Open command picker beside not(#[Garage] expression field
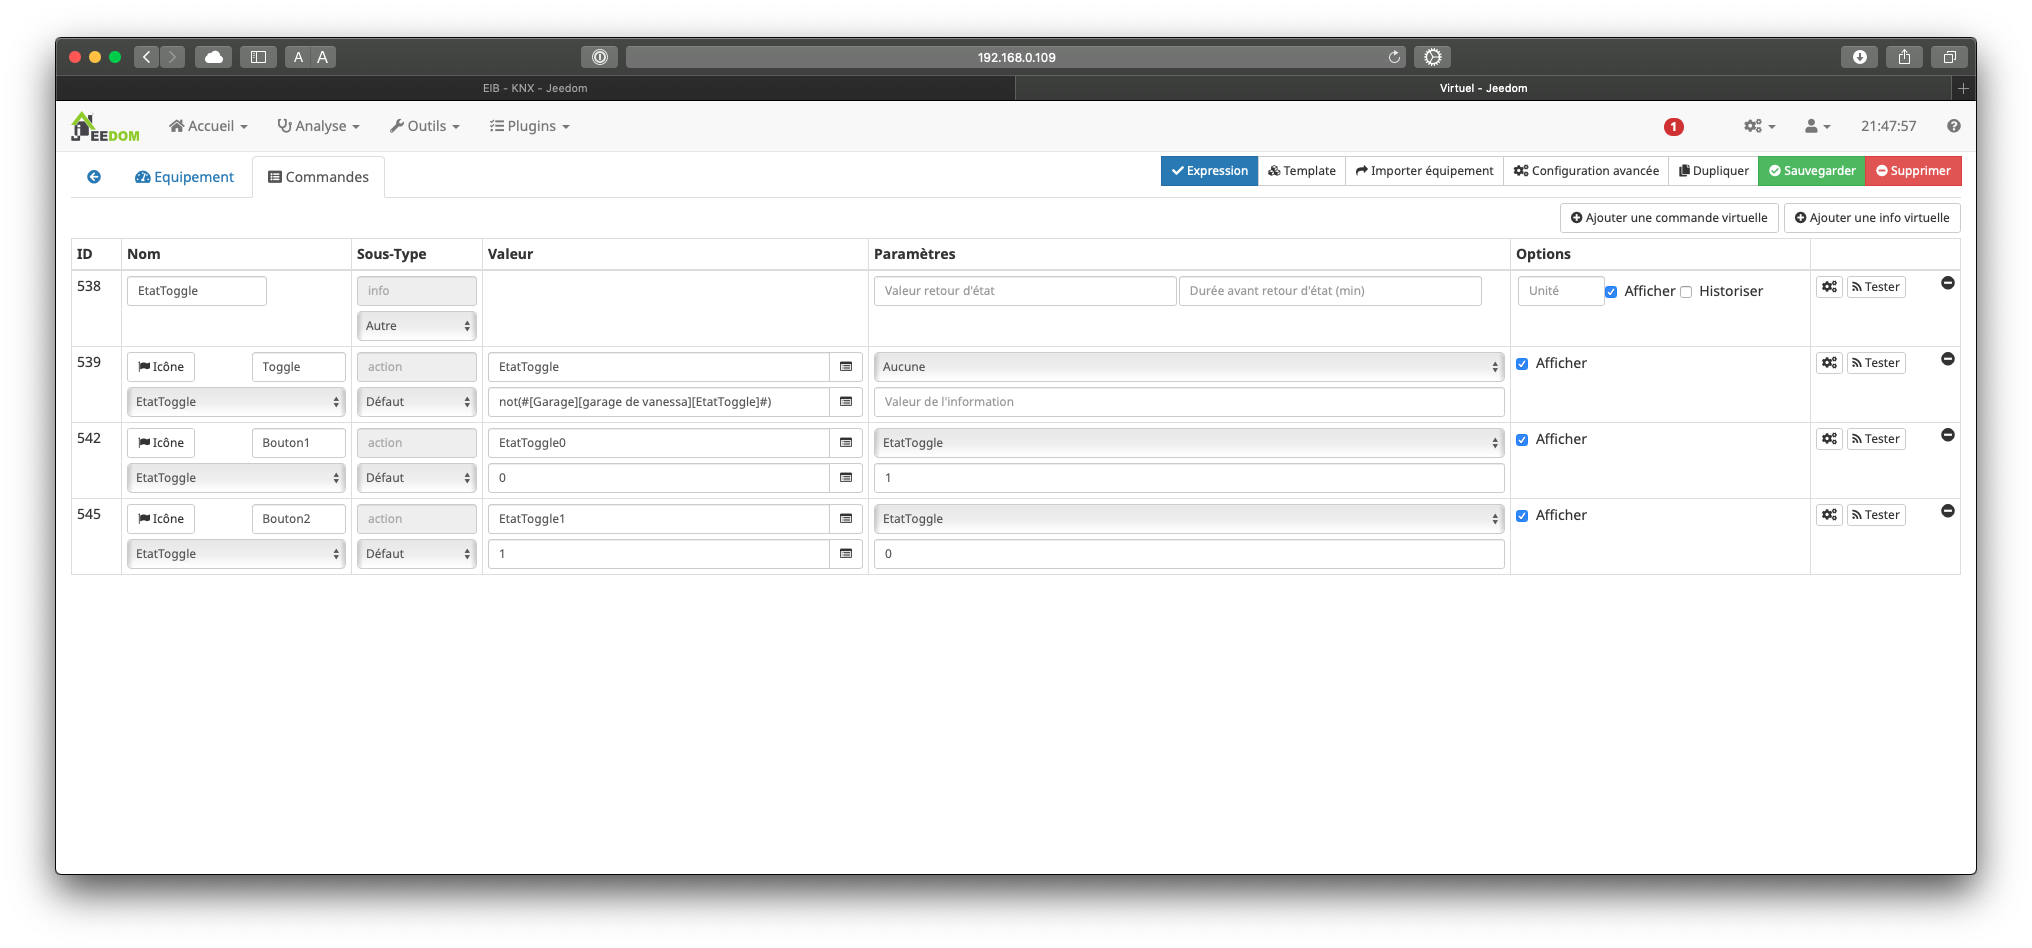2032x948 pixels. 846,402
